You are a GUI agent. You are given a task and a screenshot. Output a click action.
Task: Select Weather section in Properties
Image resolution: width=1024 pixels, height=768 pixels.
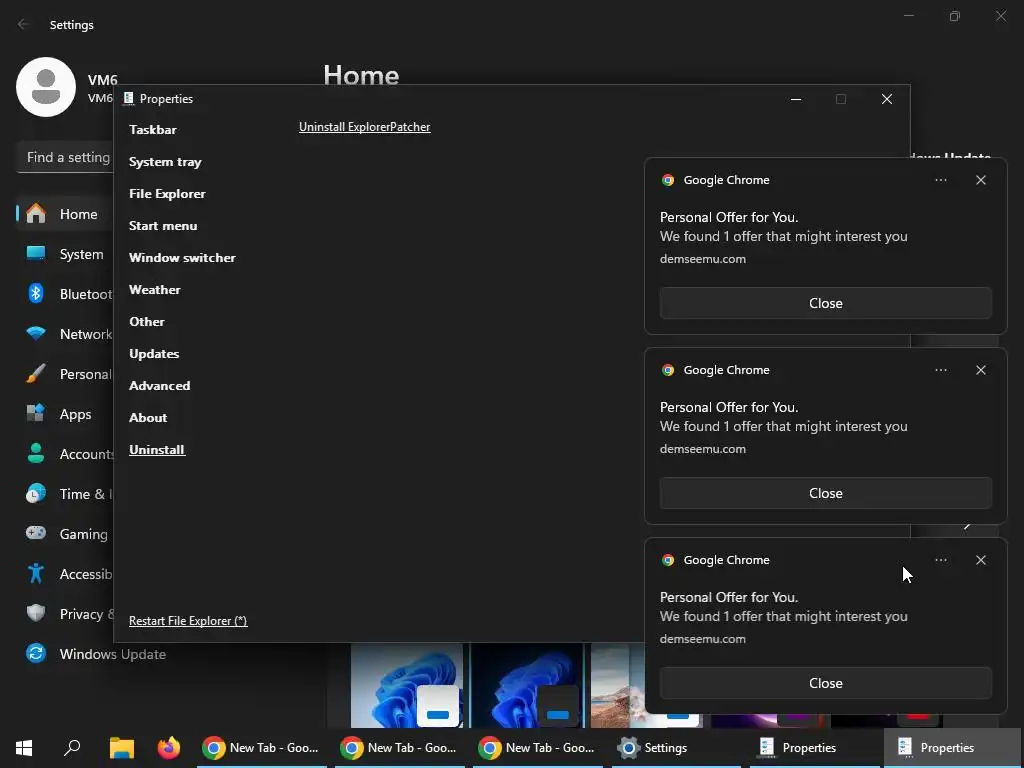[x=155, y=289]
